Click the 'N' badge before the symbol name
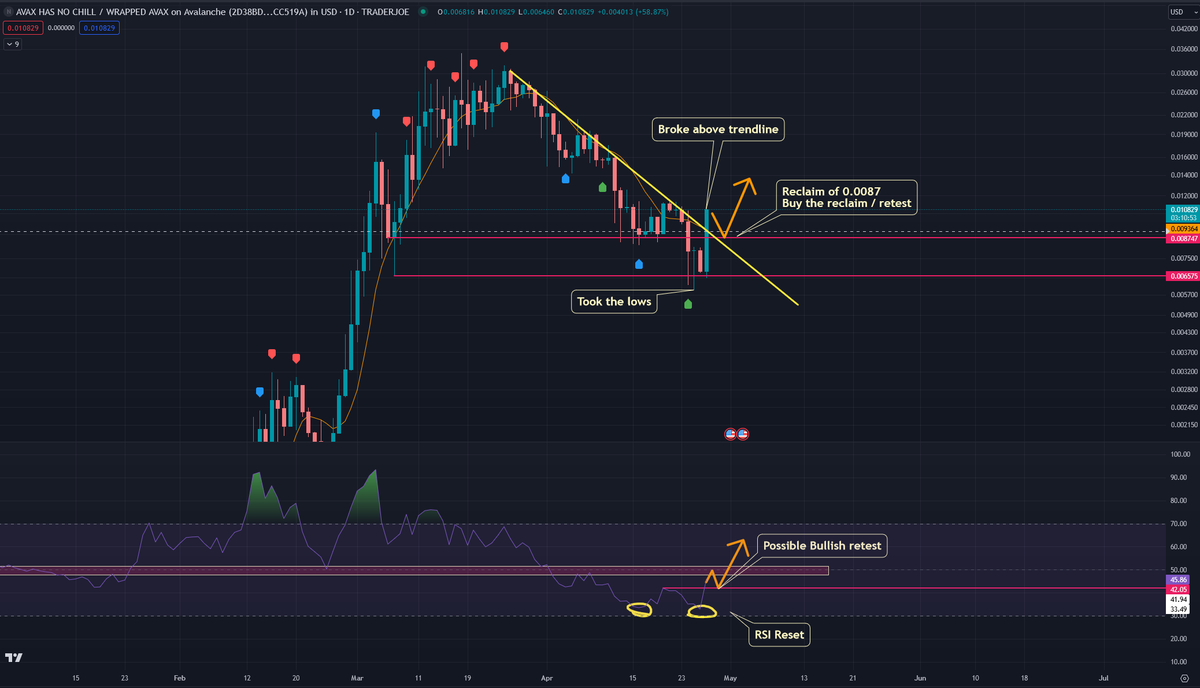This screenshot has width=1200, height=688. tap(7, 13)
